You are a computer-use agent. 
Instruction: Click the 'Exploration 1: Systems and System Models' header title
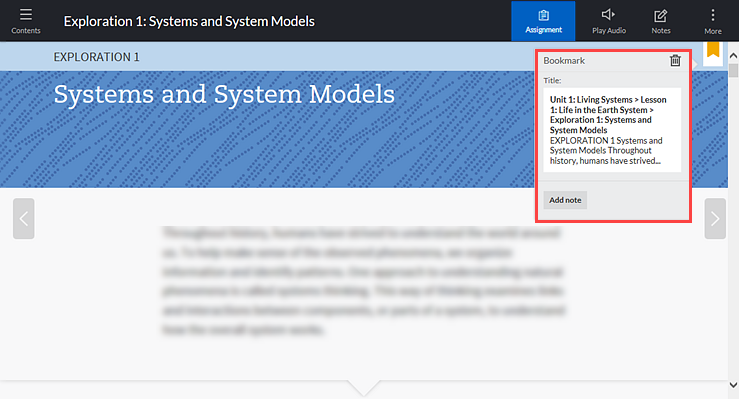[x=189, y=21]
